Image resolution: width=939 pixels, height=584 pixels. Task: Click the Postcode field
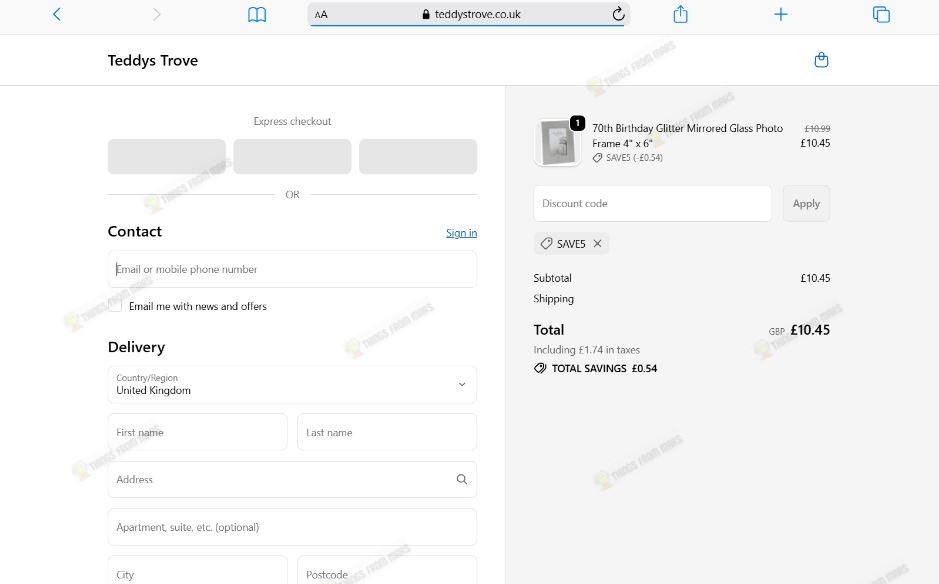coord(387,572)
